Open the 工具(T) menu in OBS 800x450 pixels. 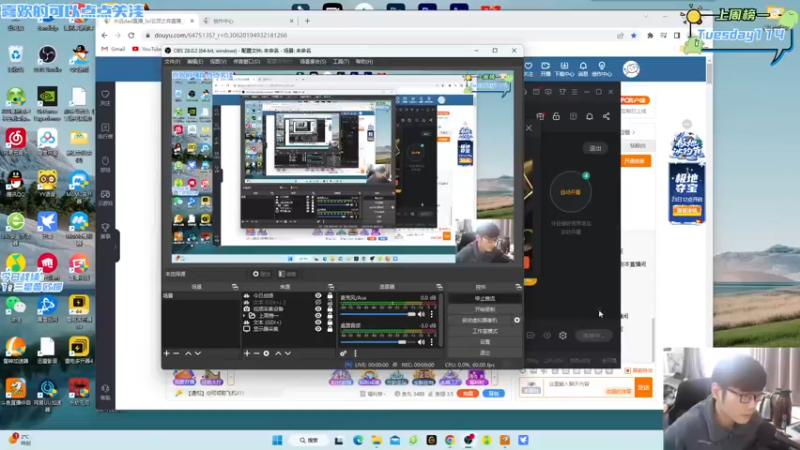point(341,61)
